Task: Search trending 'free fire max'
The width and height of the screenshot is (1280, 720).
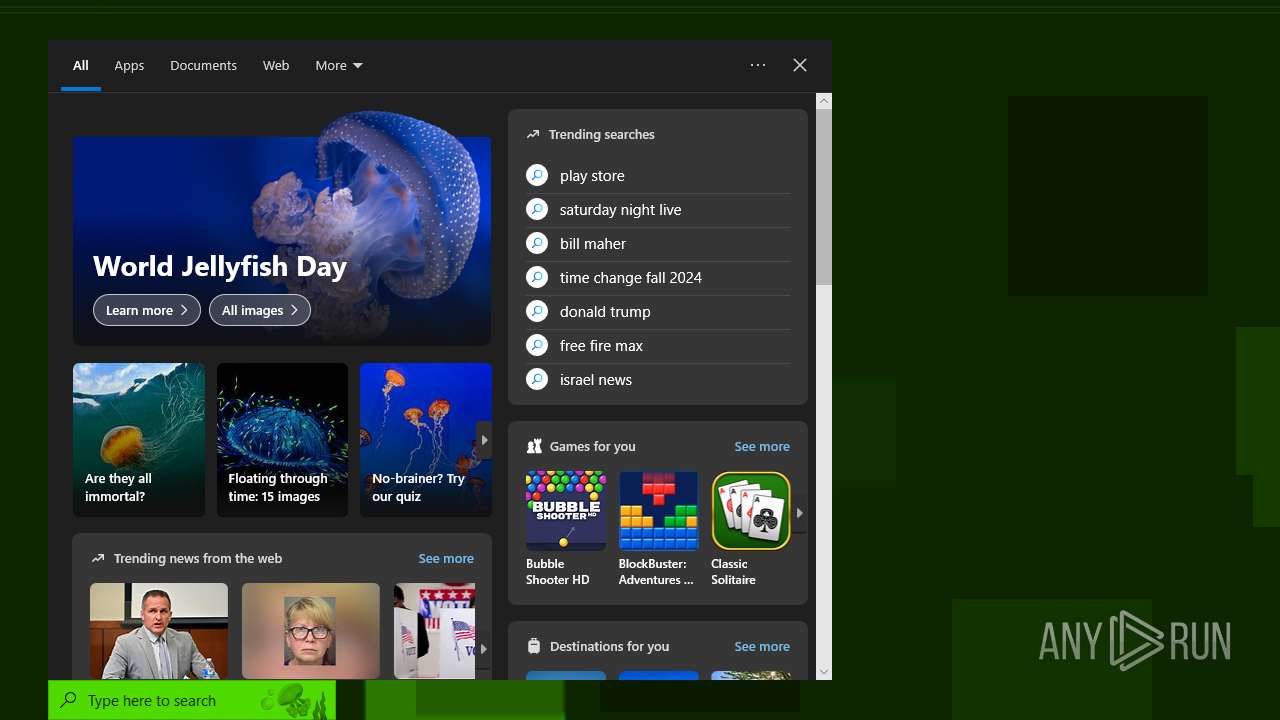Action: [x=658, y=346]
